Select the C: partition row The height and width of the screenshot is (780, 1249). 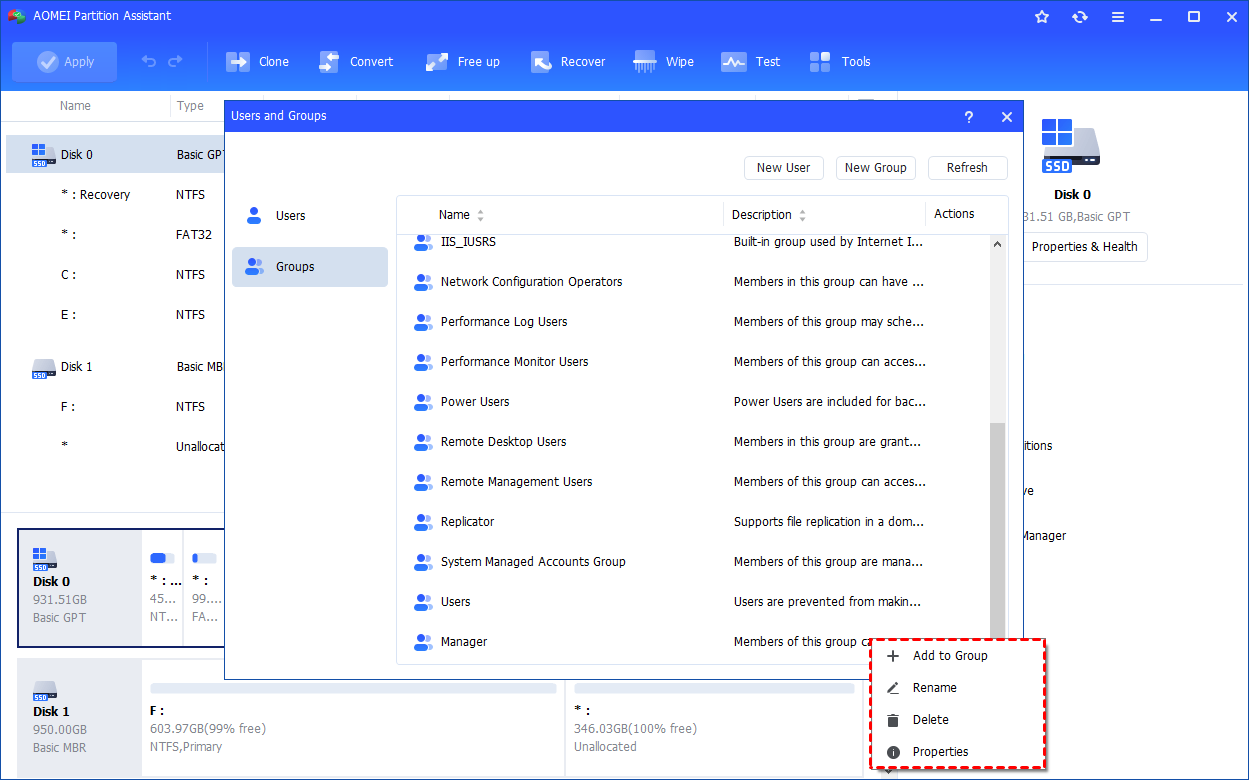pyautogui.click(x=116, y=275)
